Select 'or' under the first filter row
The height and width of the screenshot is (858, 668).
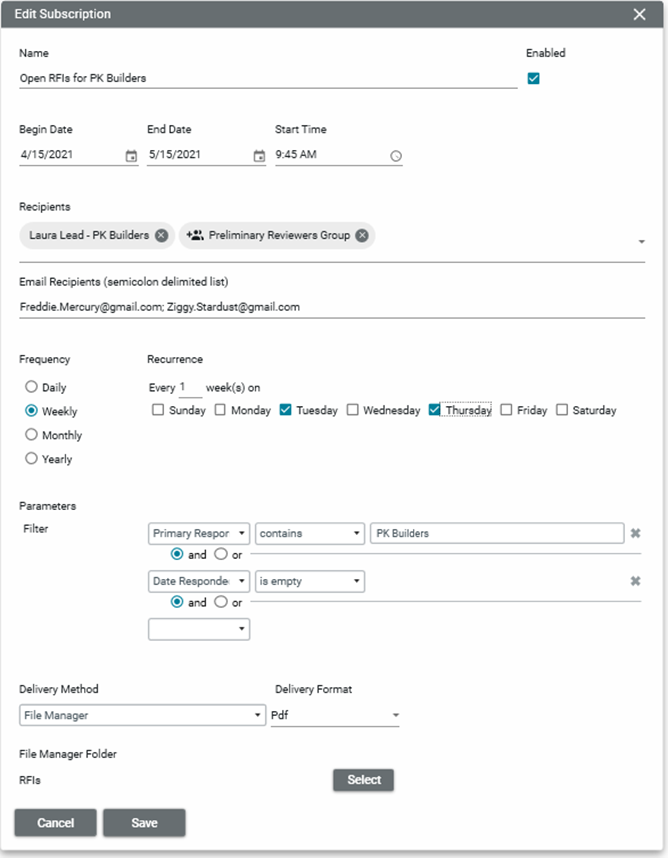coord(221,554)
